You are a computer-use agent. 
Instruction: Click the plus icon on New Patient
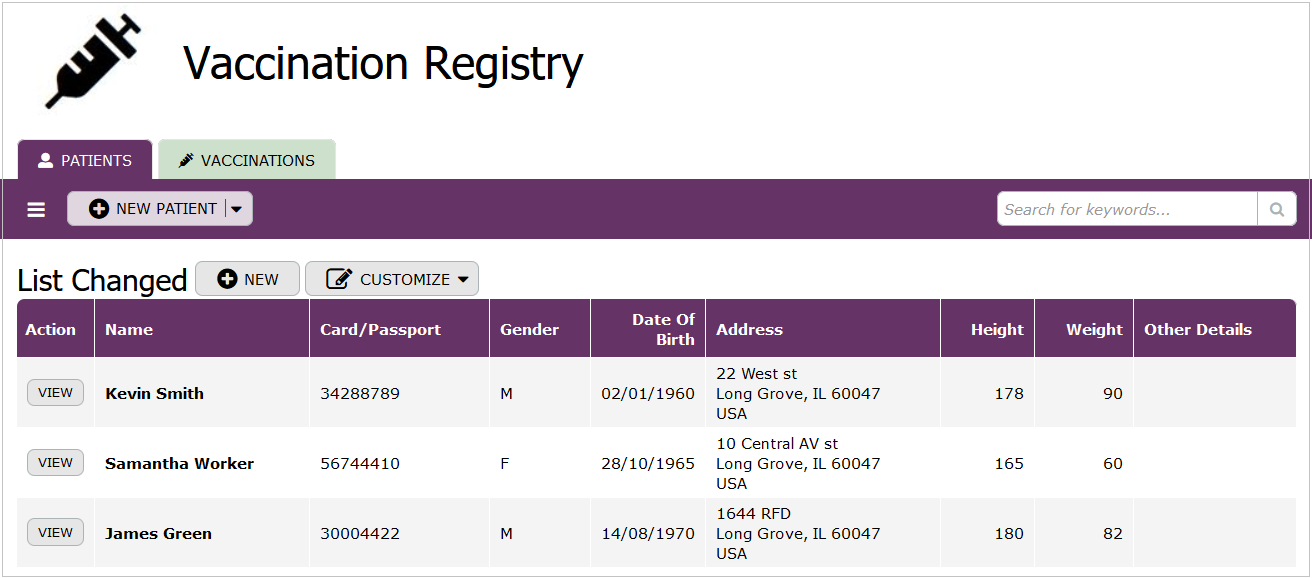[99, 209]
